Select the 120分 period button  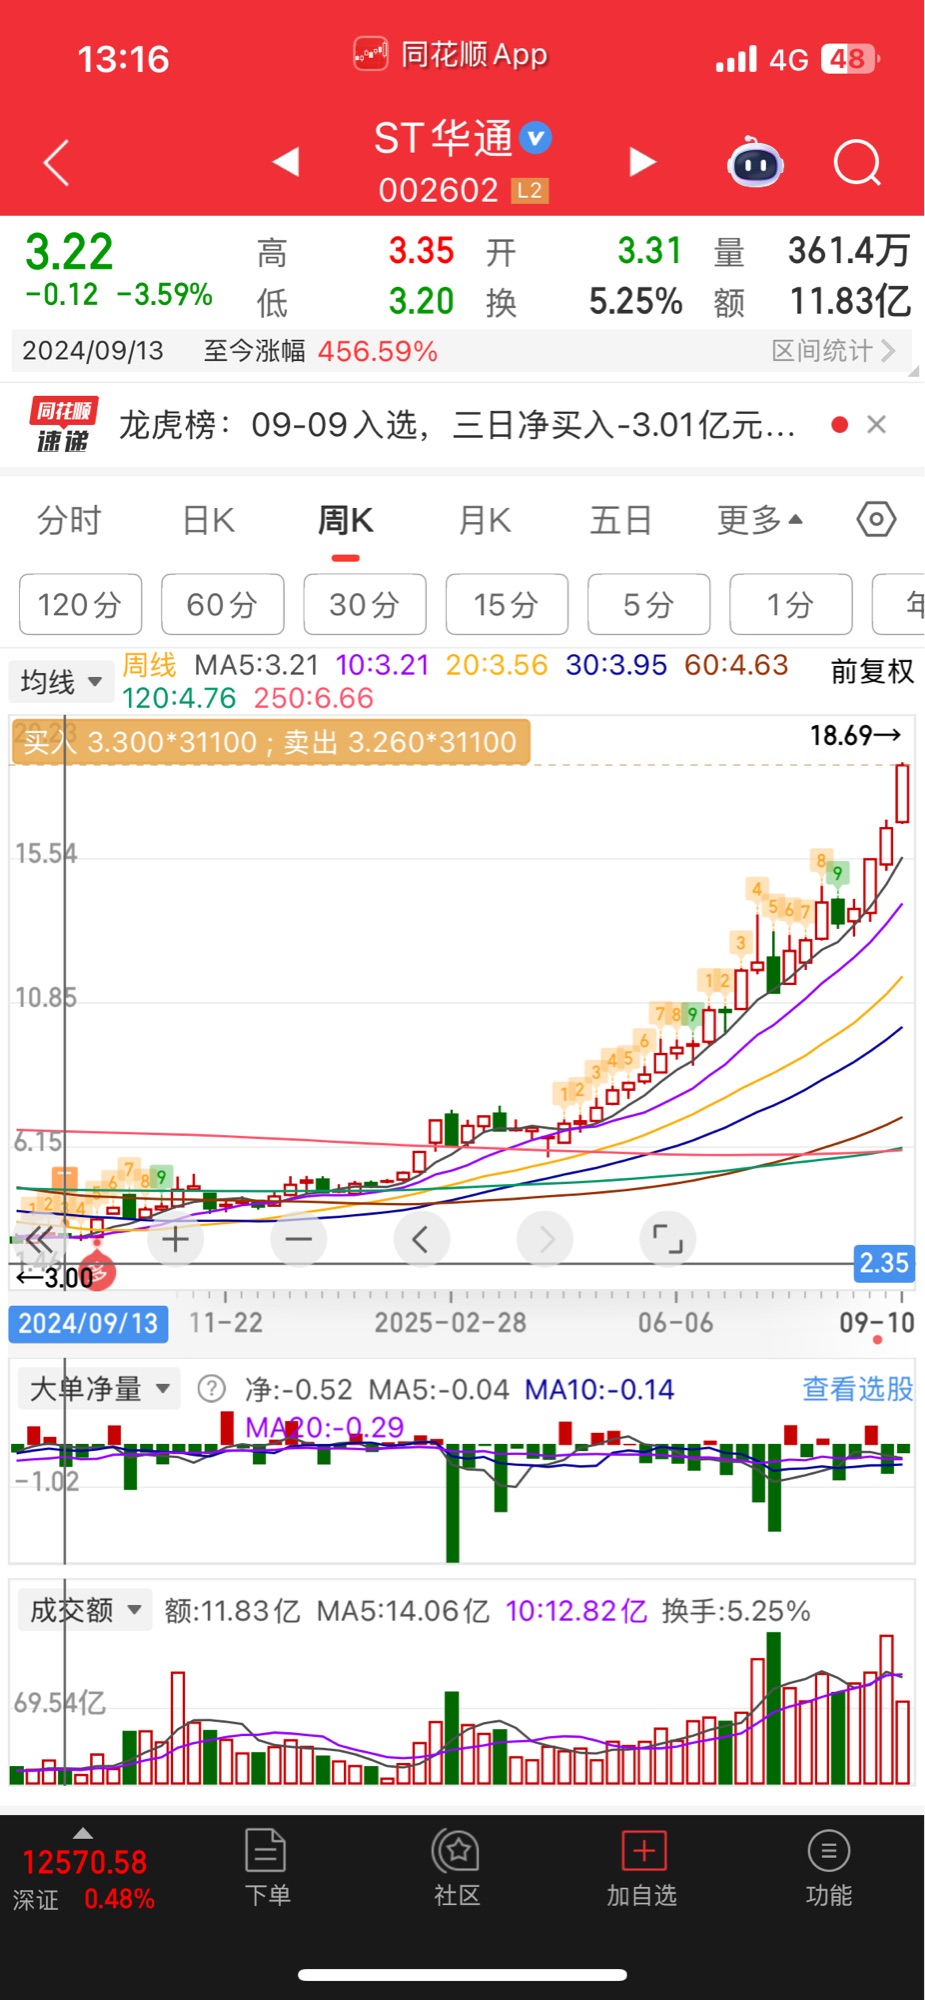click(x=80, y=604)
